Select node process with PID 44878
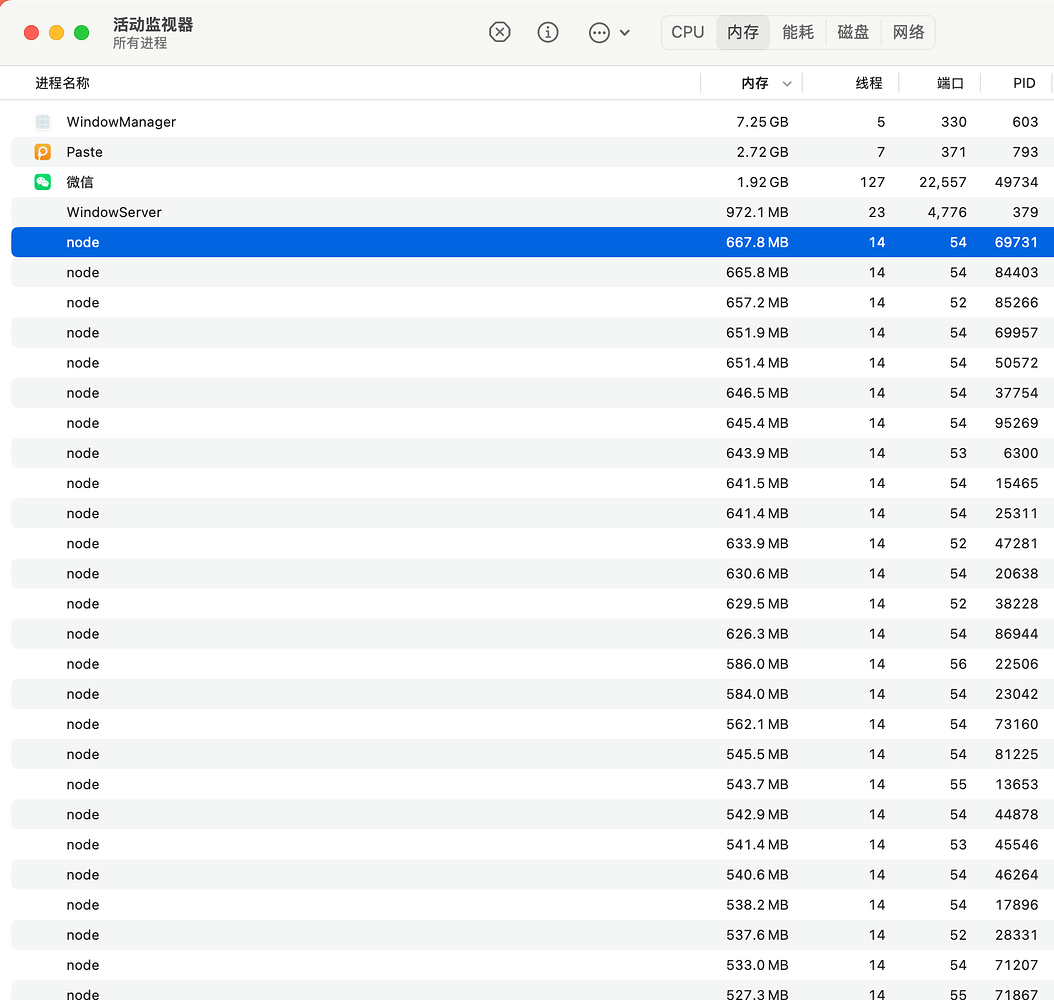Image resolution: width=1054 pixels, height=1000 pixels. pyautogui.click(x=532, y=815)
